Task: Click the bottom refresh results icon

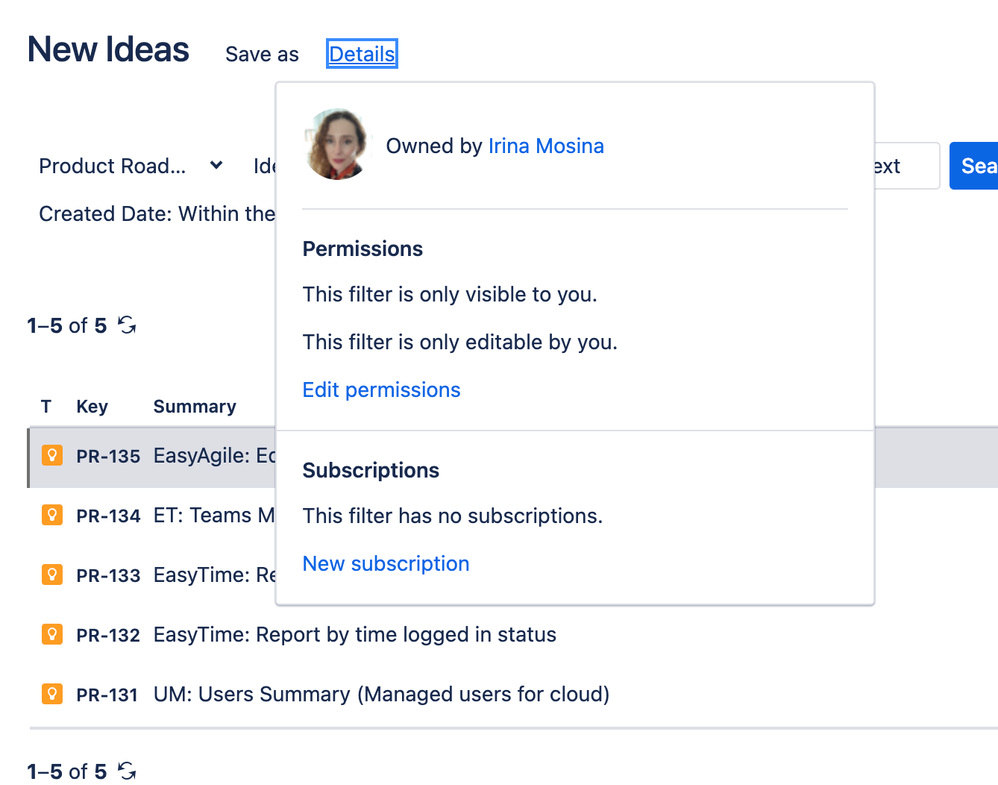Action: (127, 771)
